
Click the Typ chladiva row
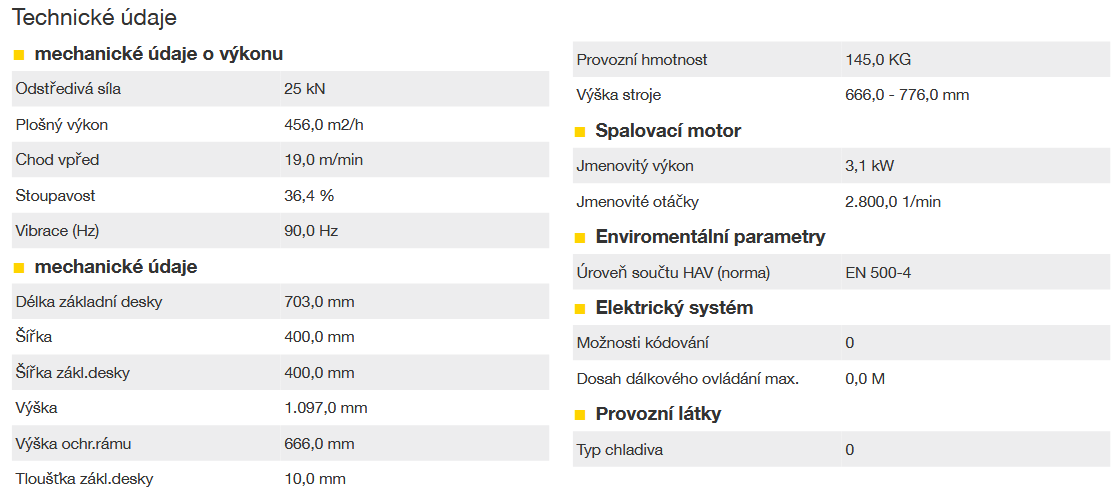841,449
